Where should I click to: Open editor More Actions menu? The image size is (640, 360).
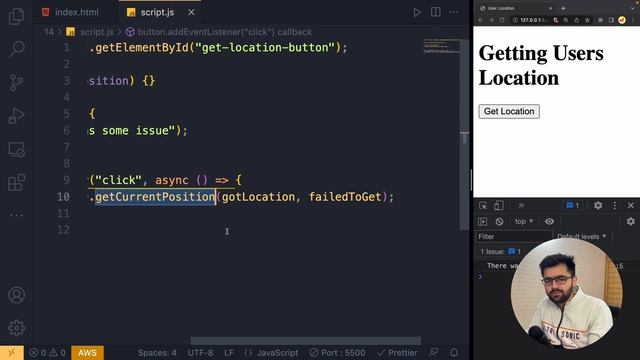pyautogui.click(x=453, y=12)
